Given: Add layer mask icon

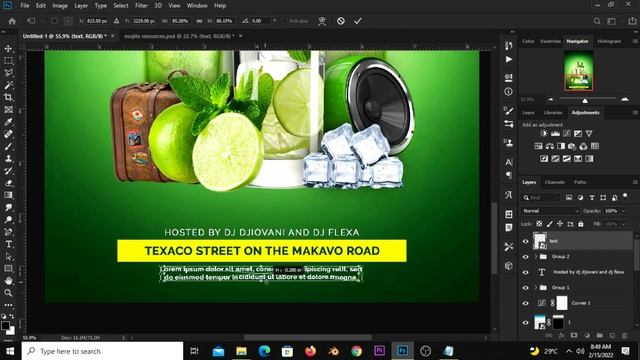Looking at the screenshot, I should click(x=574, y=336).
